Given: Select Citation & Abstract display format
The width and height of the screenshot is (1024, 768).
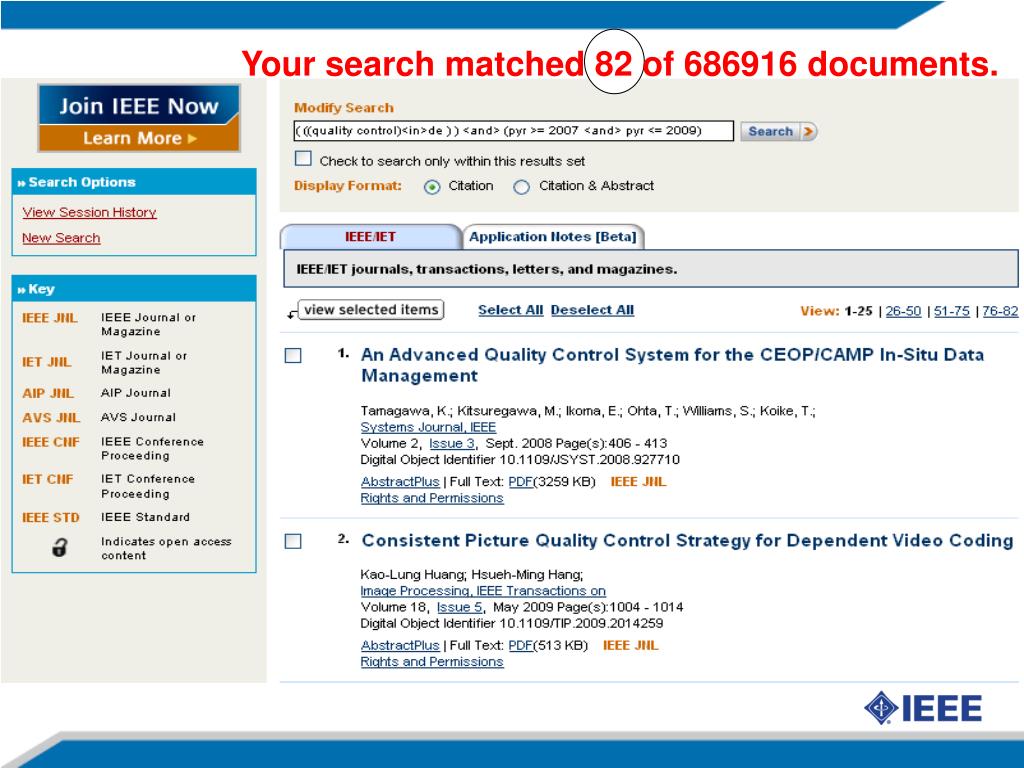Looking at the screenshot, I should 521,187.
